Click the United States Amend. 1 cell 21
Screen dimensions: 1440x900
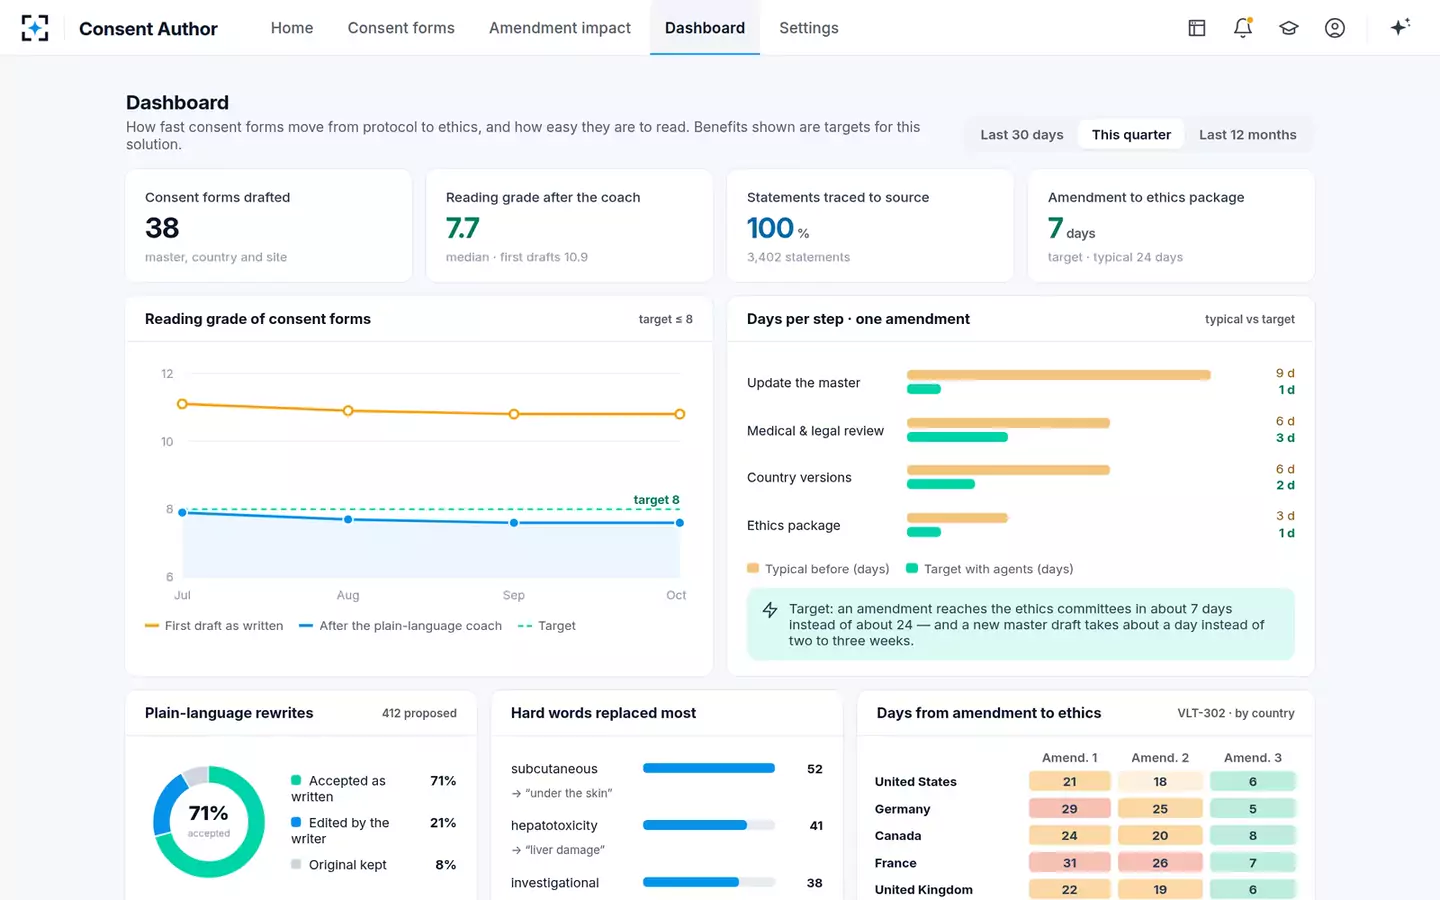(1070, 782)
